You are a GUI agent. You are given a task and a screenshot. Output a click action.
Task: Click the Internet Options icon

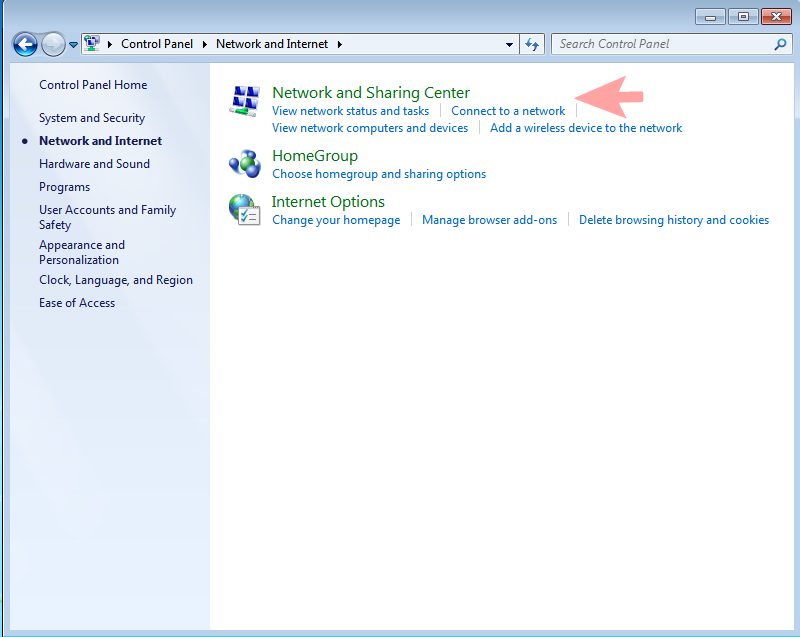[244, 209]
